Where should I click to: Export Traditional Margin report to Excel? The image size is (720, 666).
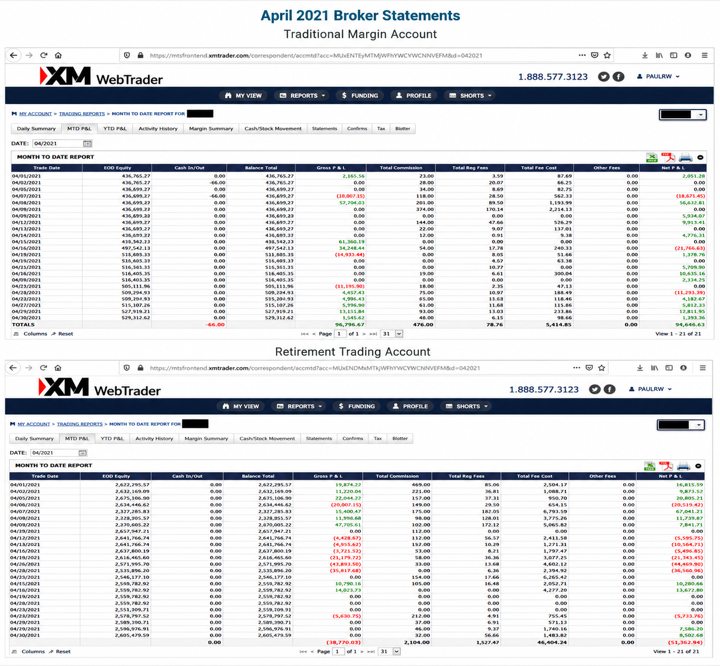tap(652, 158)
